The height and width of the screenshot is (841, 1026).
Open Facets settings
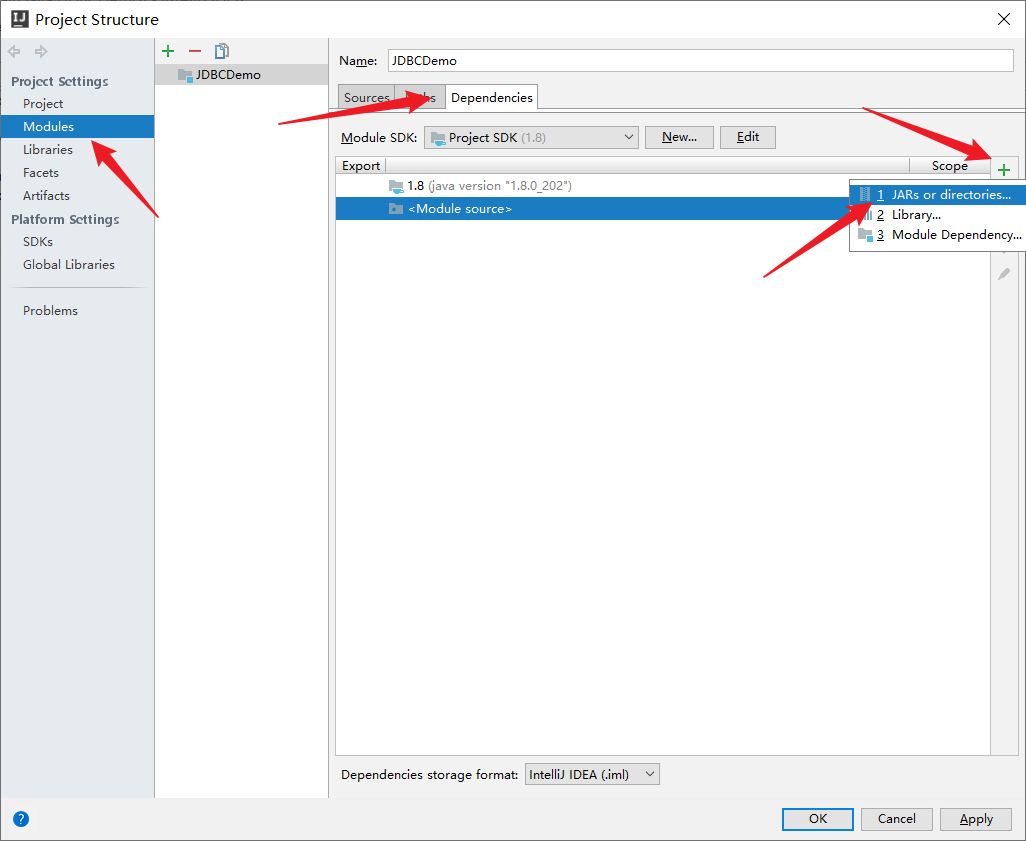(41, 173)
